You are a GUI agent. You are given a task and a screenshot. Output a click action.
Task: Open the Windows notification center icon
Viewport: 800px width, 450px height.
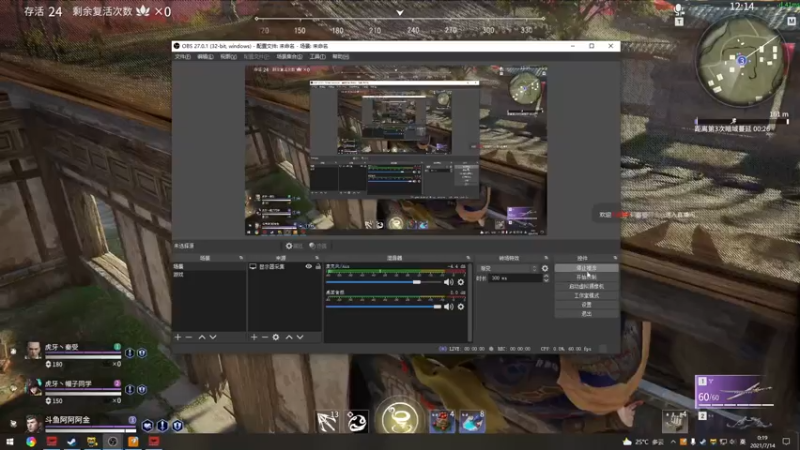(787, 442)
